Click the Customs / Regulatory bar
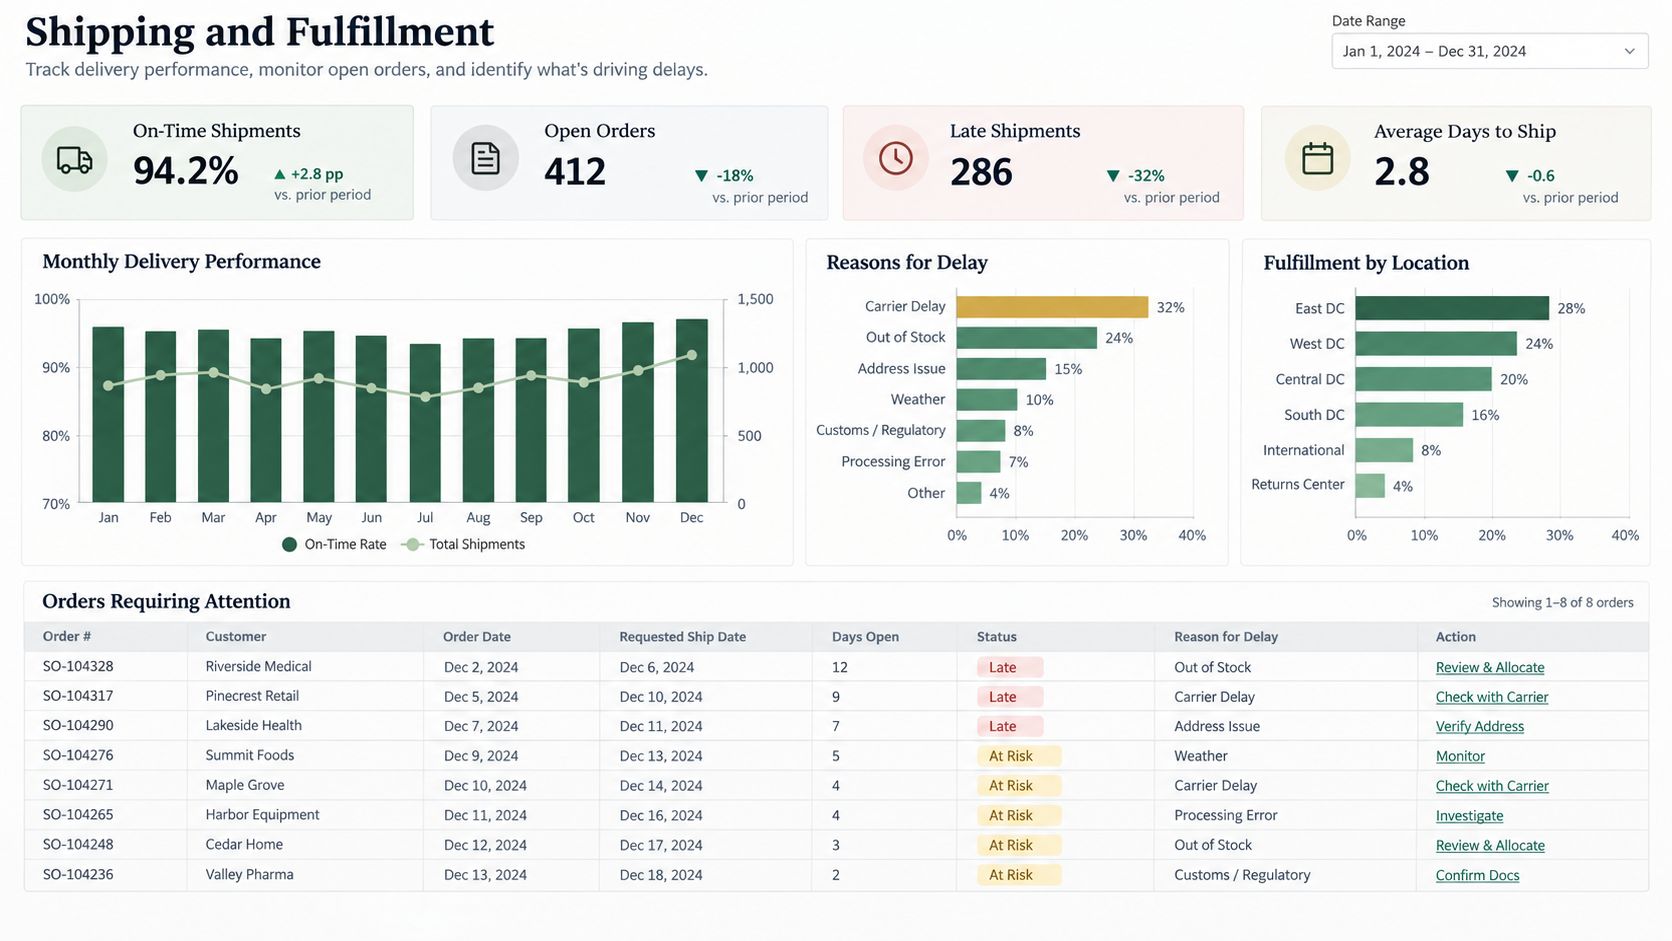 pyautogui.click(x=981, y=431)
